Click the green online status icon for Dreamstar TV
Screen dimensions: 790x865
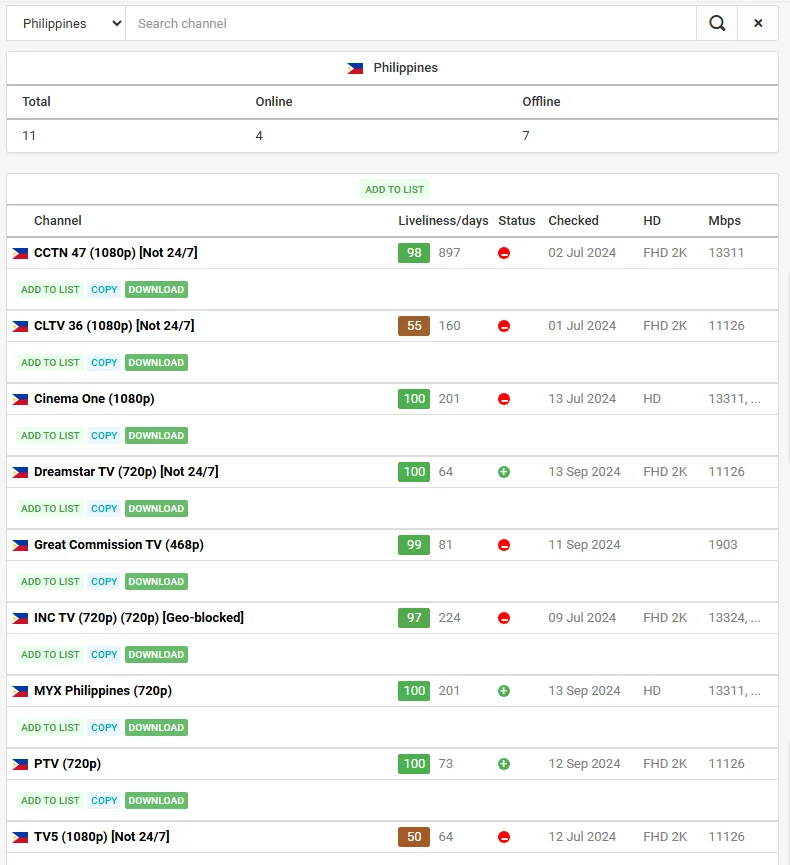[504, 472]
